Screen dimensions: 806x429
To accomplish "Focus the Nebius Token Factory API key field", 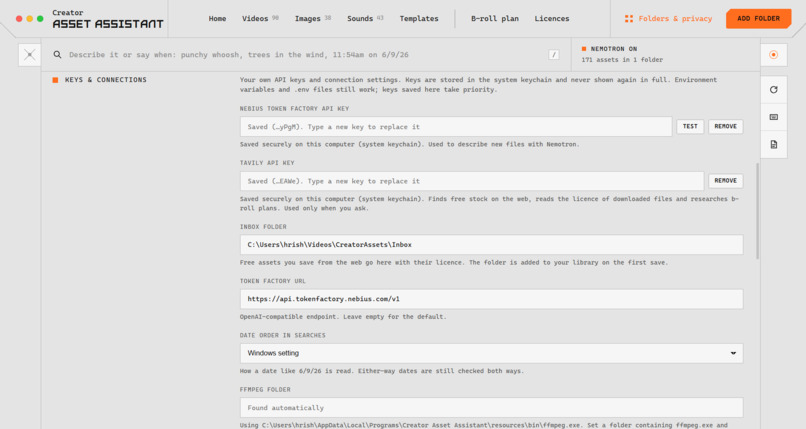I will 456,127.
